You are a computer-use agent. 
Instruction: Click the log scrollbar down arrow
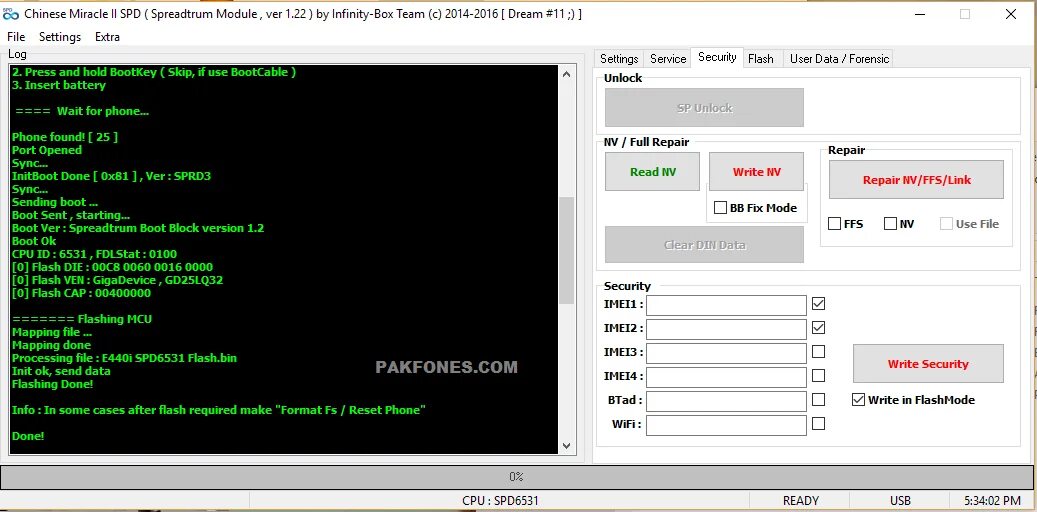tap(567, 446)
